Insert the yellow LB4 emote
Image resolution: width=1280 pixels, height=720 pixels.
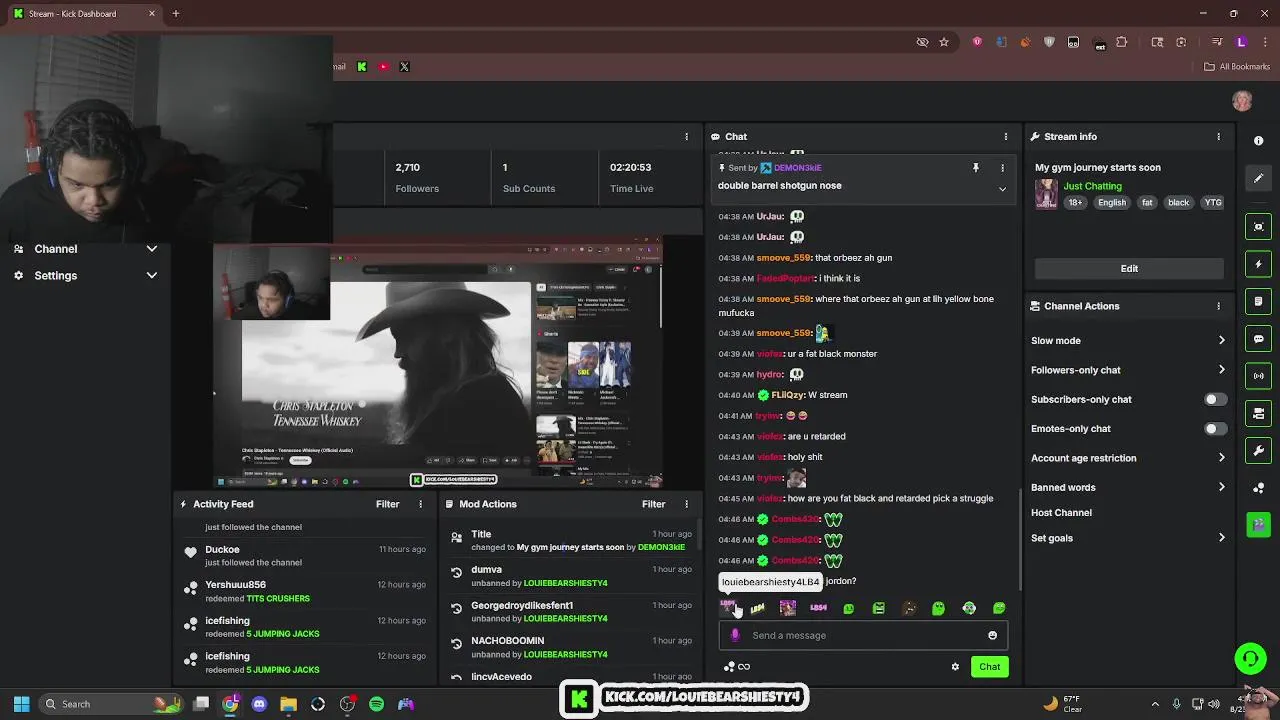(758, 608)
